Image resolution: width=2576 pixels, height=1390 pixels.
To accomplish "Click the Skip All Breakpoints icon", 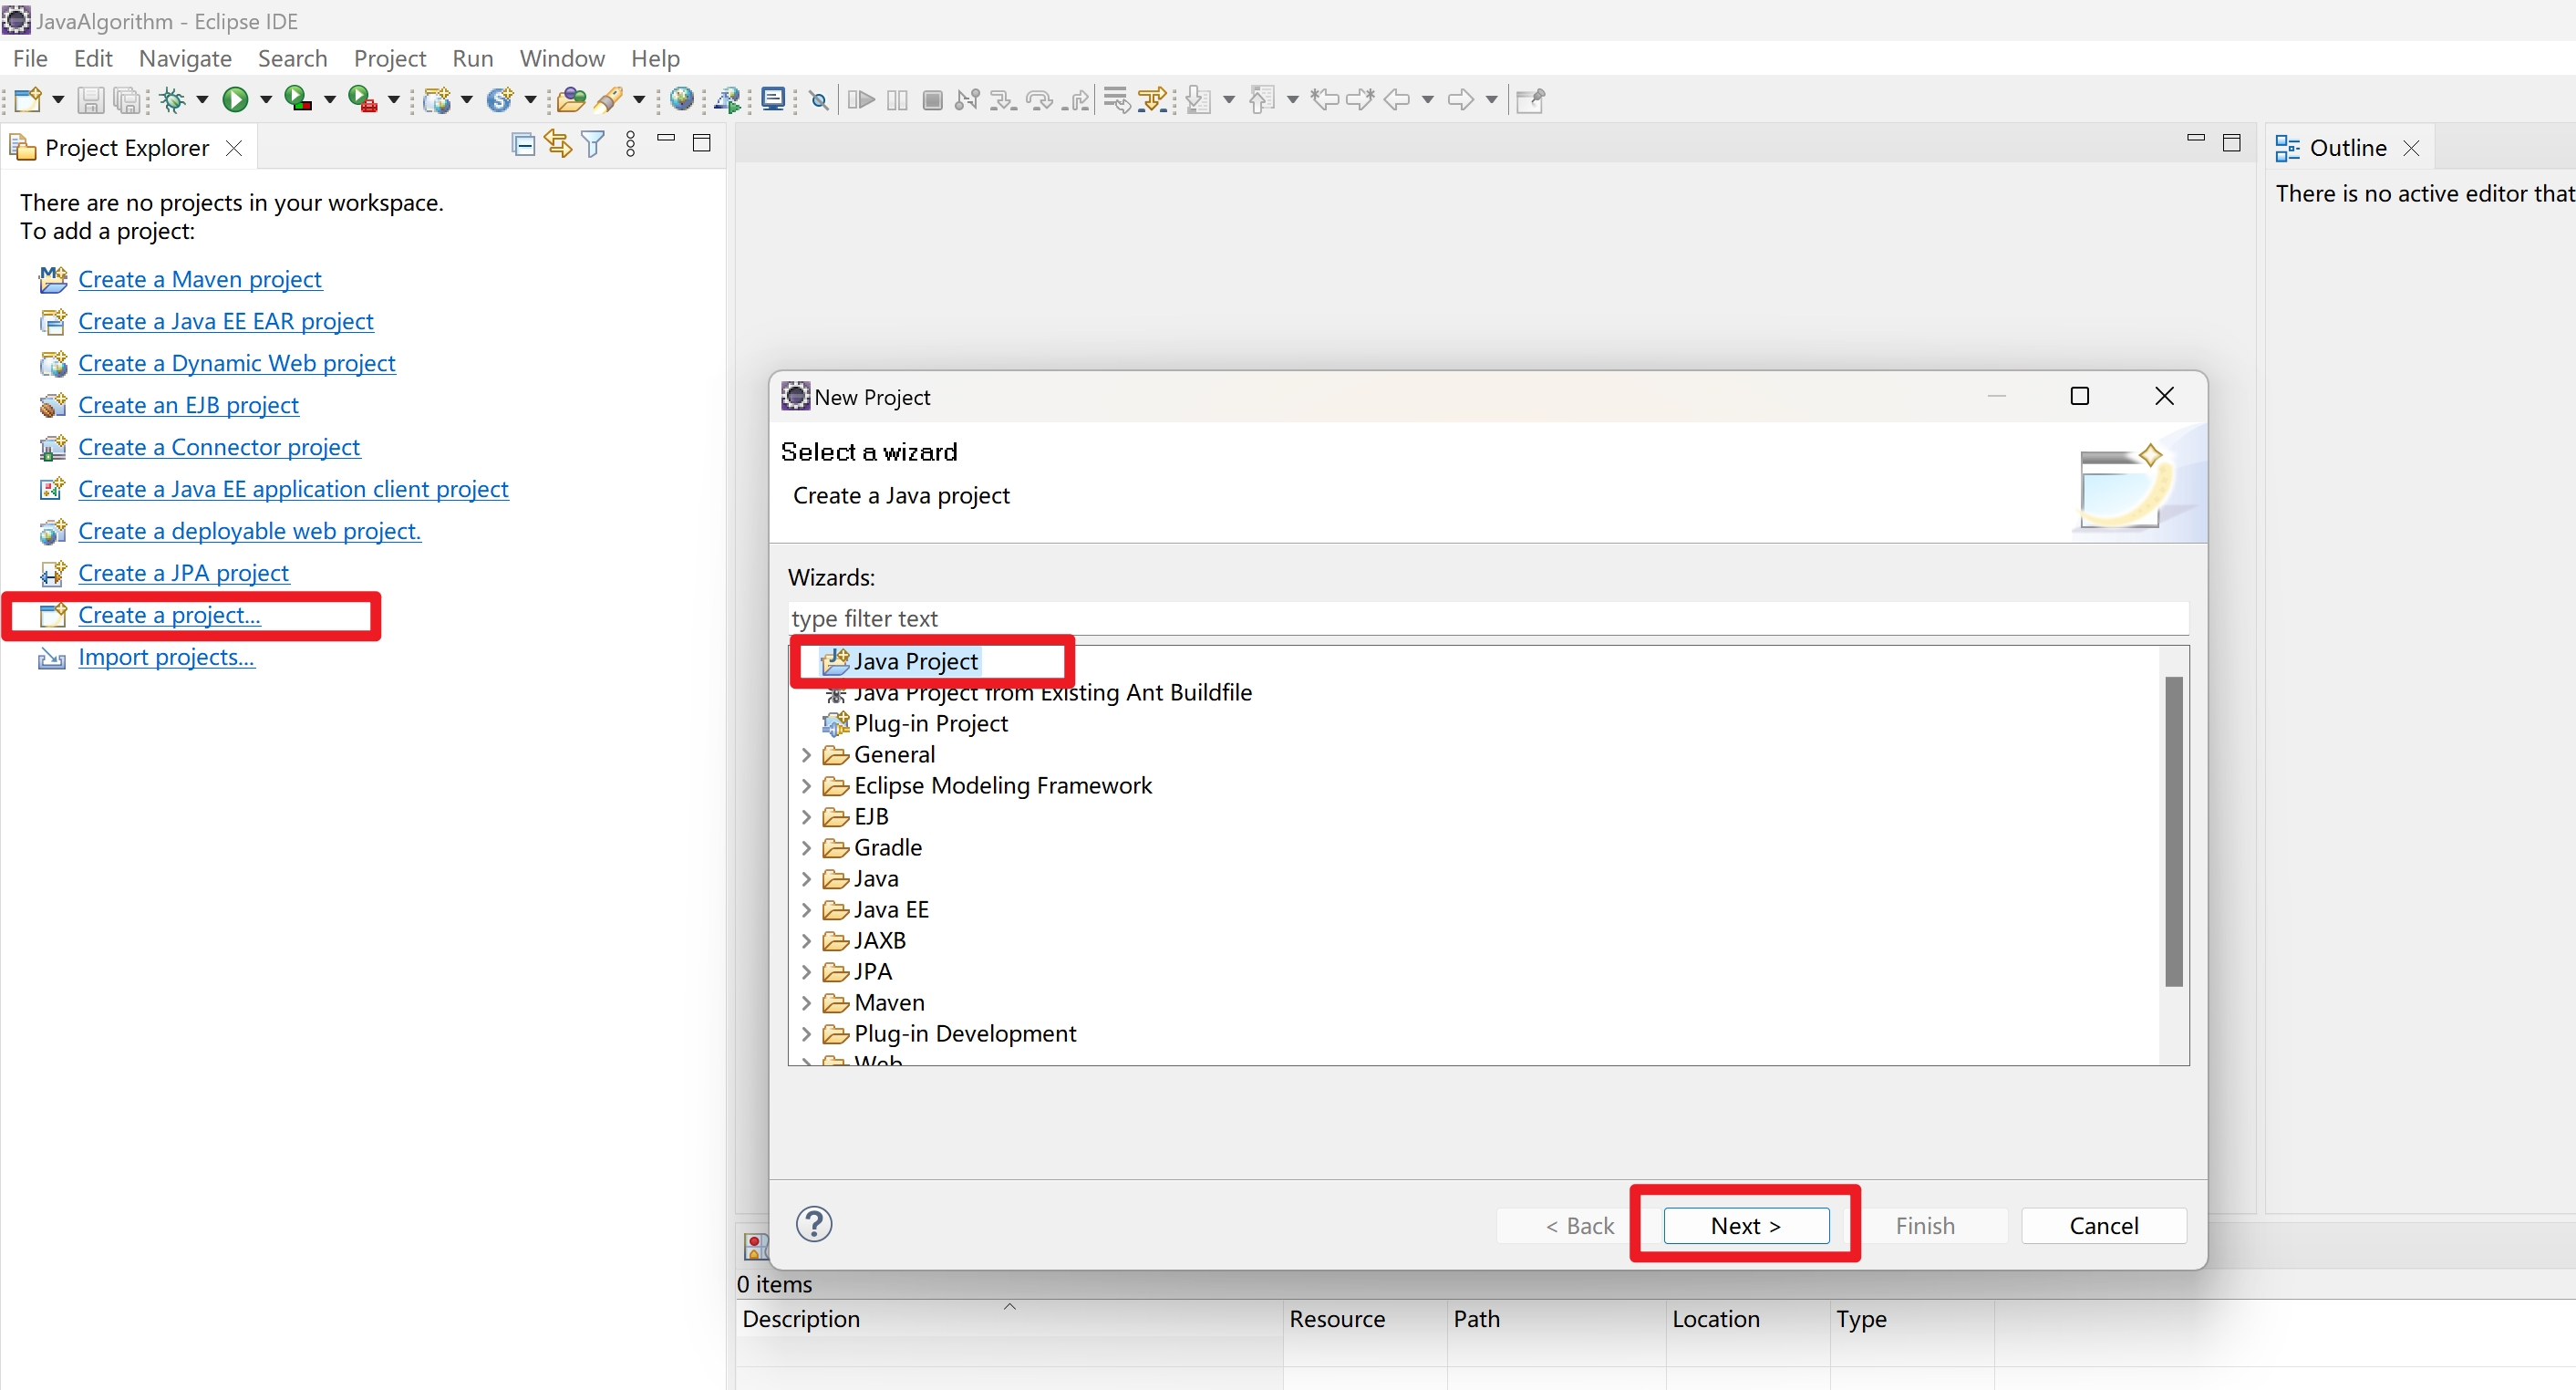I will point(819,99).
